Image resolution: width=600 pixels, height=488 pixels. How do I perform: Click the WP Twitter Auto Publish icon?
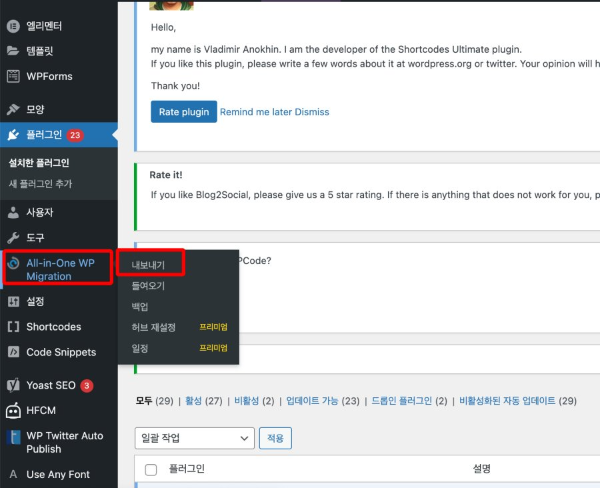[13, 436]
